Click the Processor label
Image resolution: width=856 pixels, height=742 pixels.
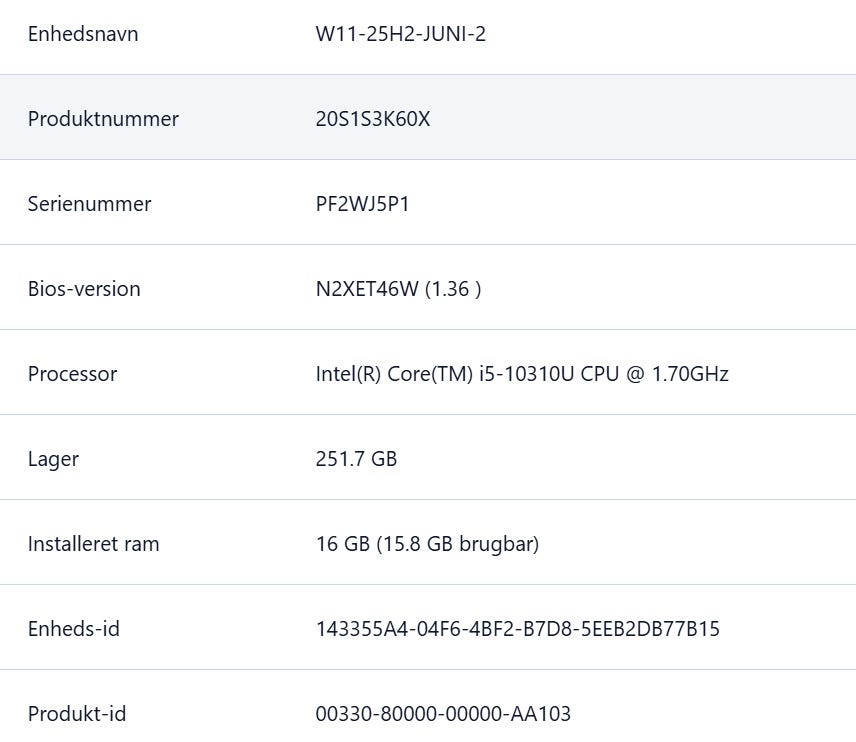click(73, 374)
